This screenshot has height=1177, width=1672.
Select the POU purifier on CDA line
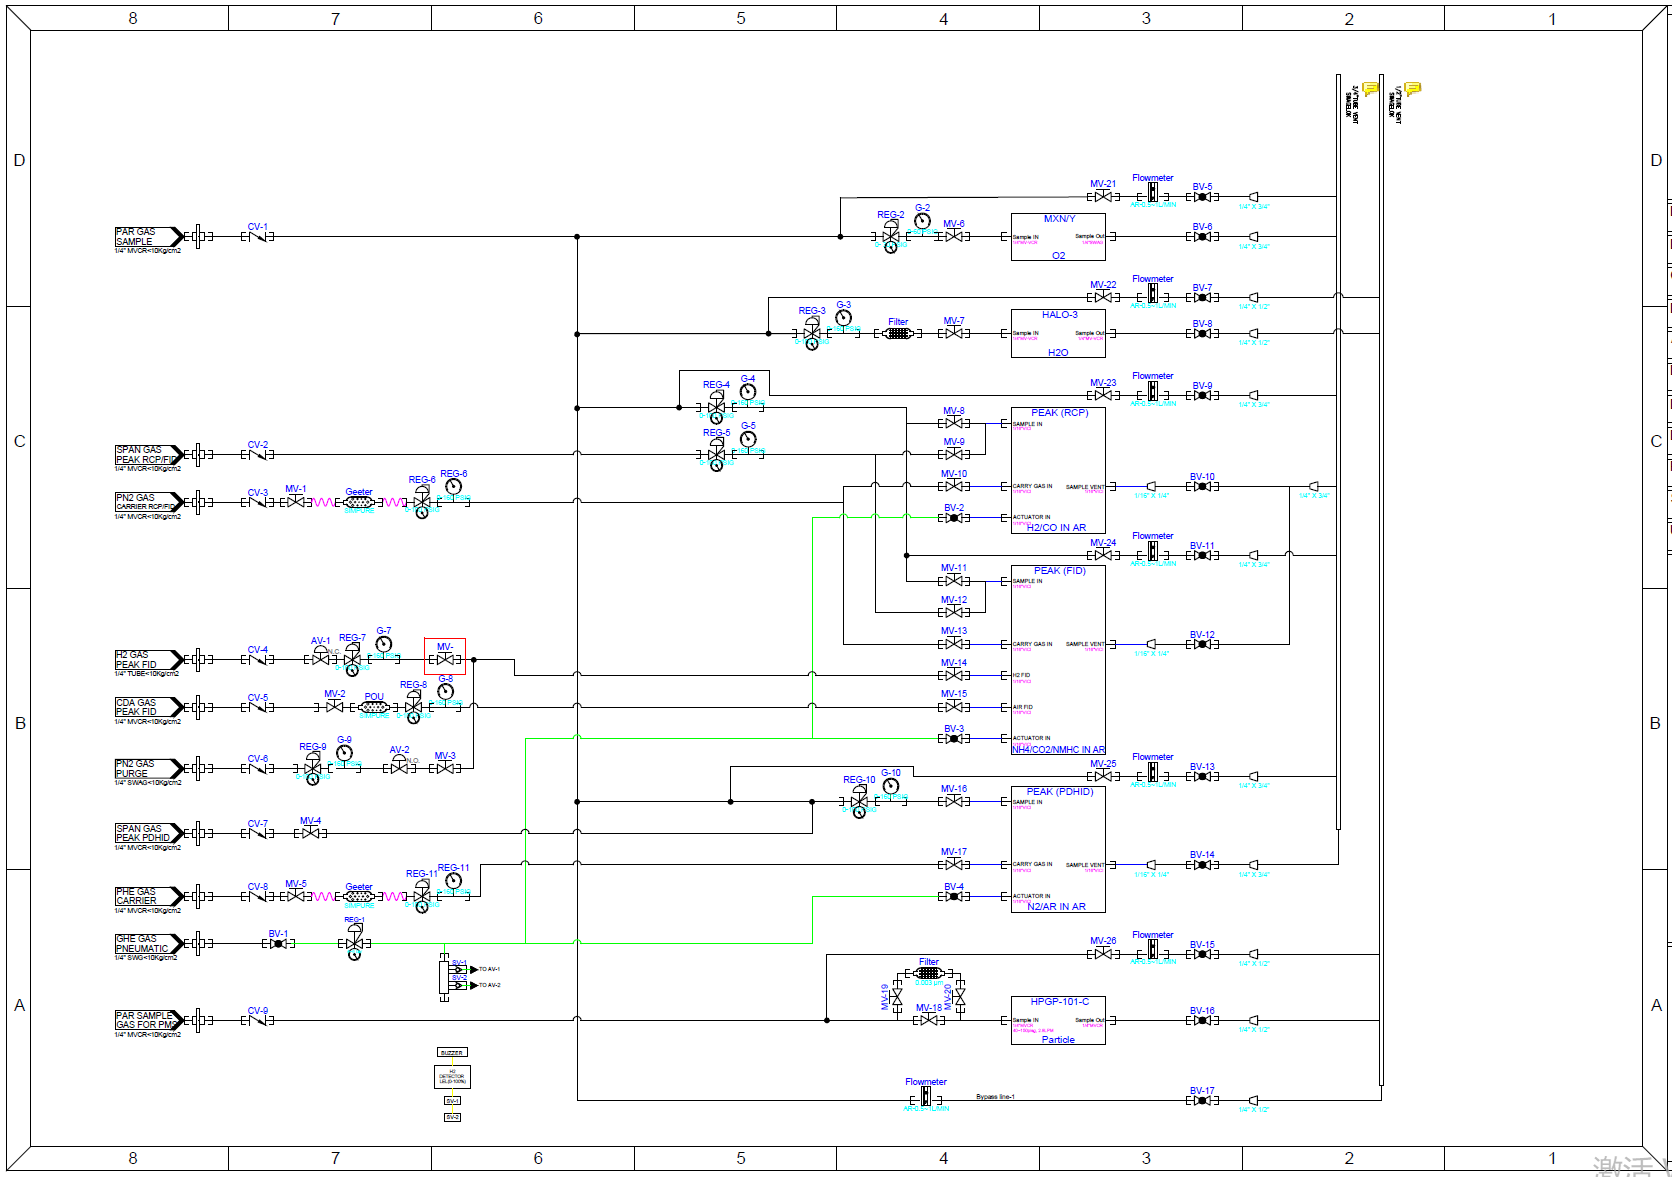pyautogui.click(x=374, y=707)
